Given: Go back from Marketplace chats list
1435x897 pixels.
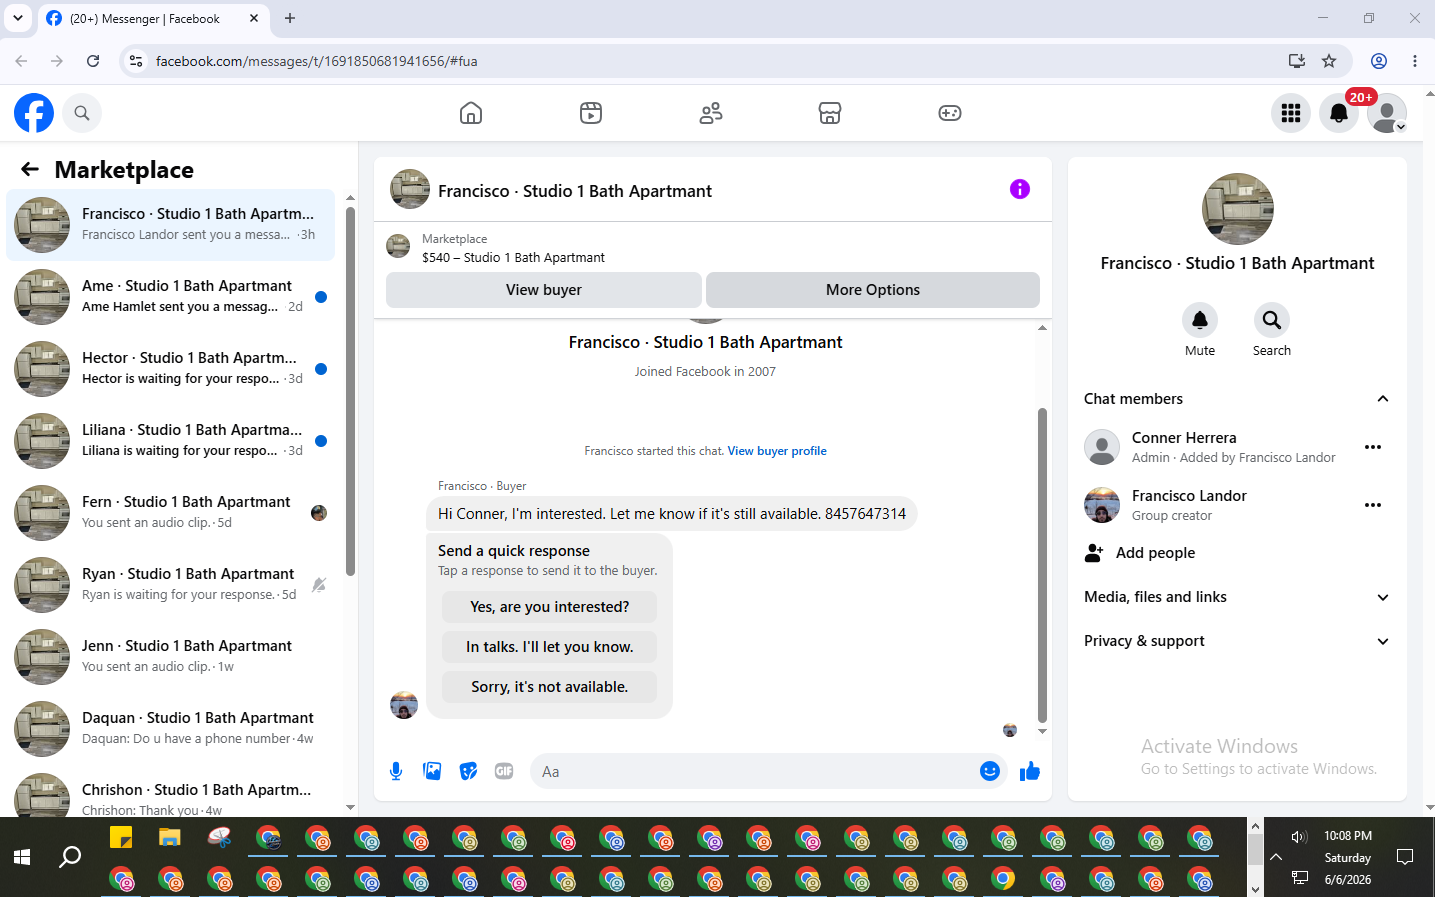Looking at the screenshot, I should pos(30,169).
